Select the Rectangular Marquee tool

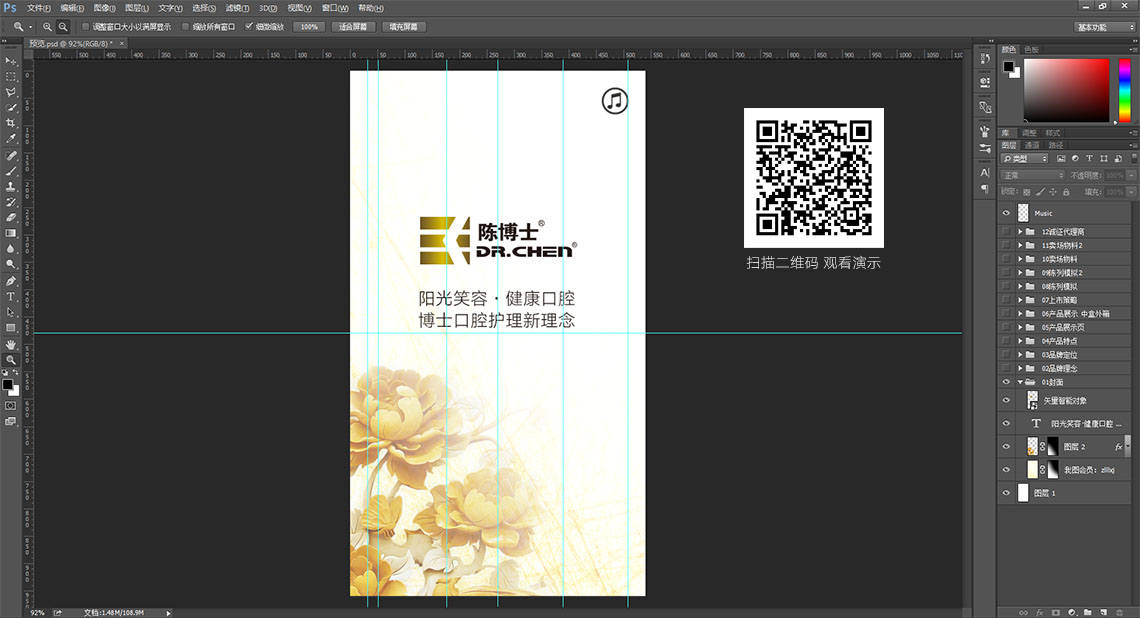[10, 76]
